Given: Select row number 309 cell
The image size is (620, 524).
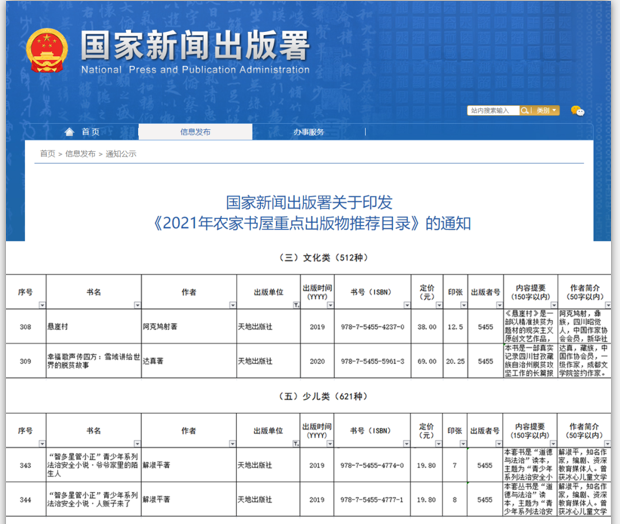Looking at the screenshot, I should tap(26, 361).
